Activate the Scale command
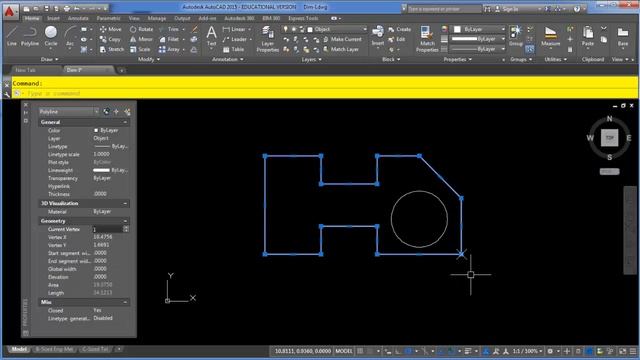Screen dimensions: 640x360 tap(140, 49)
